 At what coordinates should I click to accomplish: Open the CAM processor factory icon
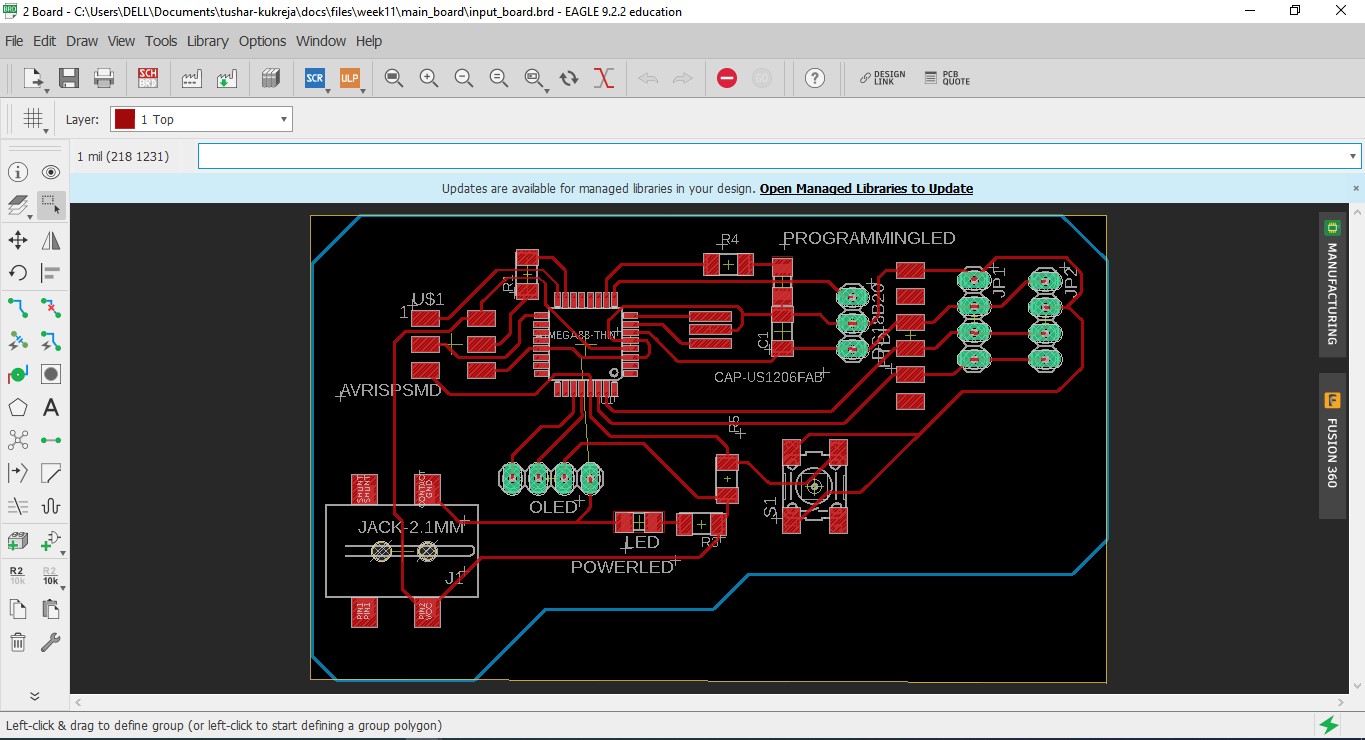(192, 78)
